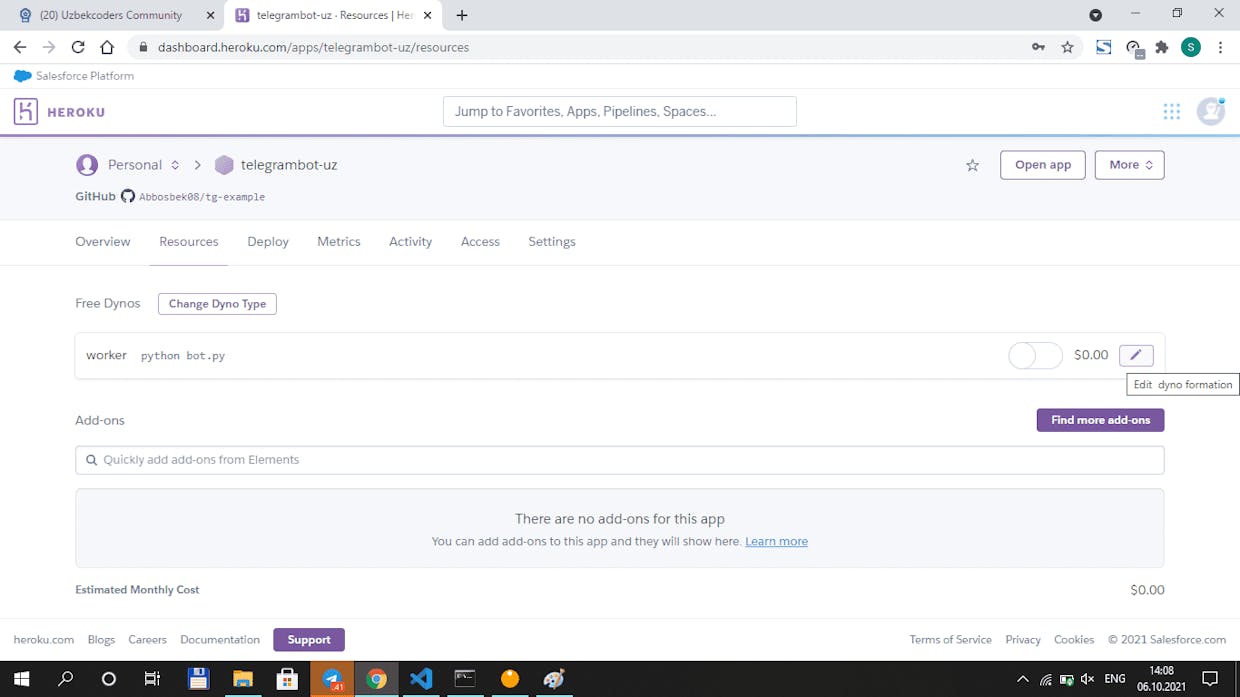1240x697 pixels.
Task: Open the user account avatar menu
Action: 1211,111
